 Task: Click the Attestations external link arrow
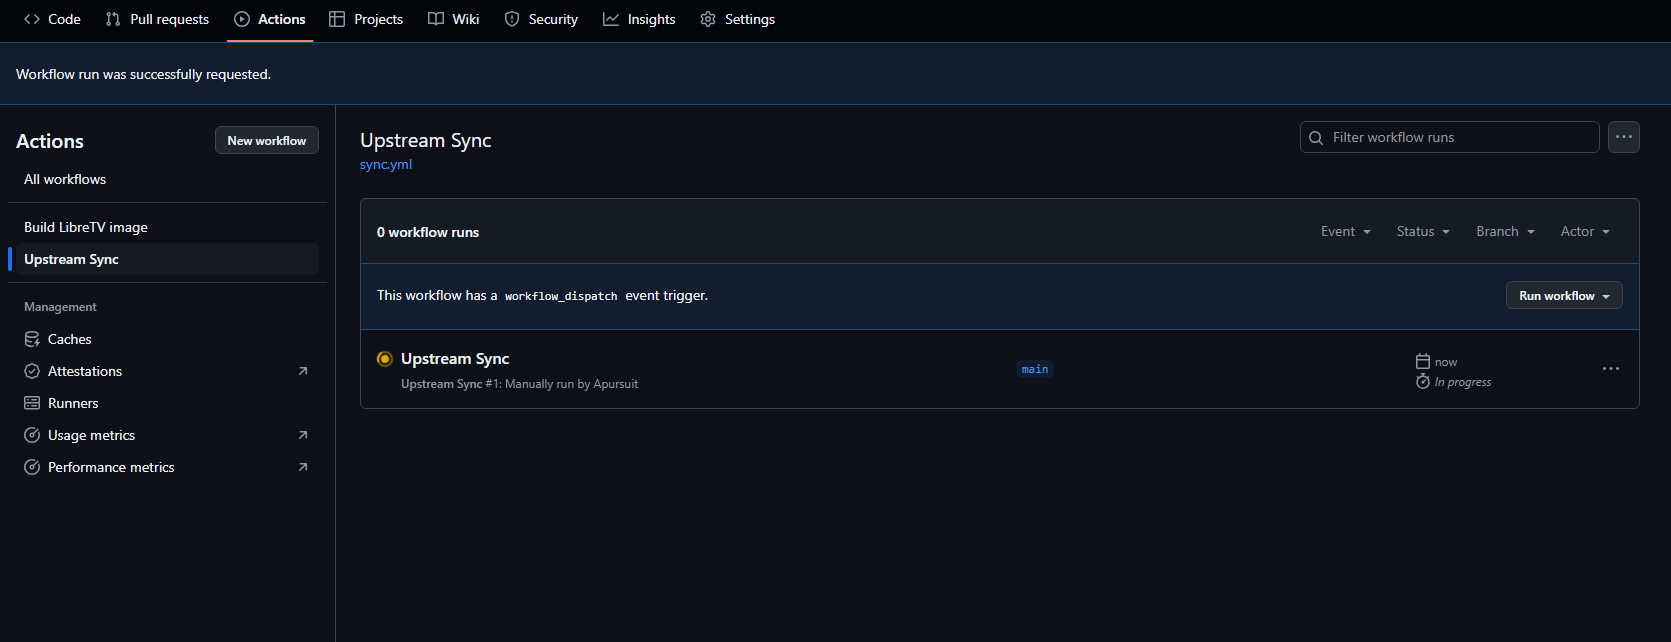coord(303,371)
